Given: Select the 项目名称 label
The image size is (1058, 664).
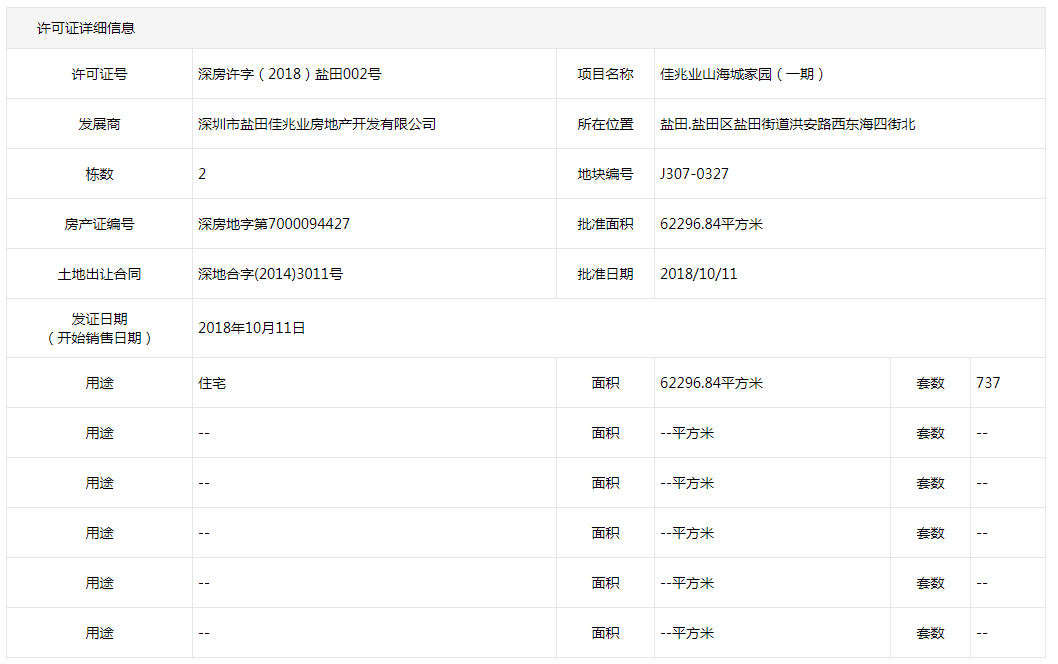Looking at the screenshot, I should [605, 74].
